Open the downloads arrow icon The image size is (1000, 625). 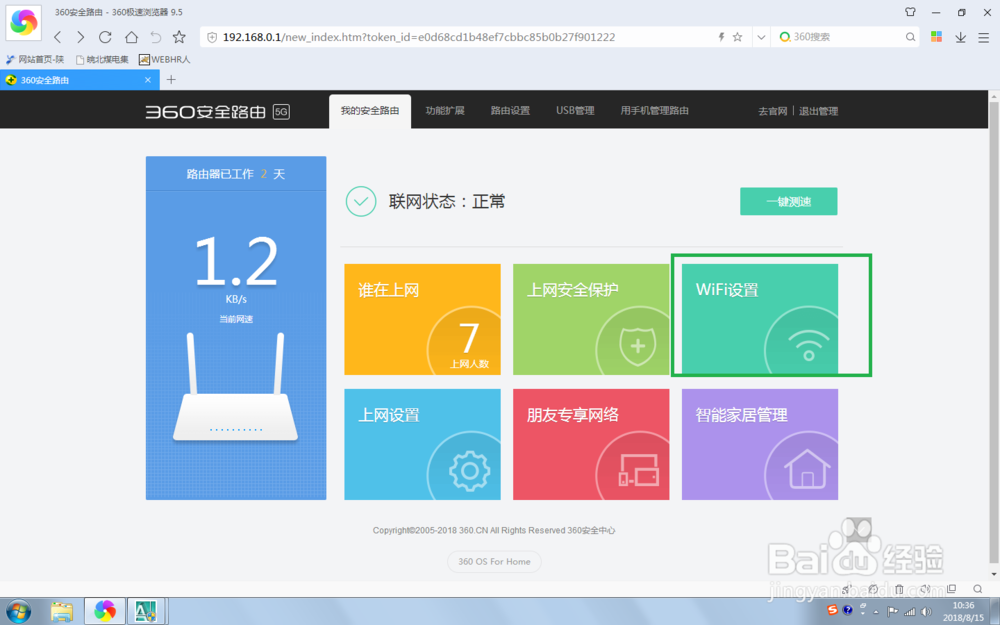(960, 37)
